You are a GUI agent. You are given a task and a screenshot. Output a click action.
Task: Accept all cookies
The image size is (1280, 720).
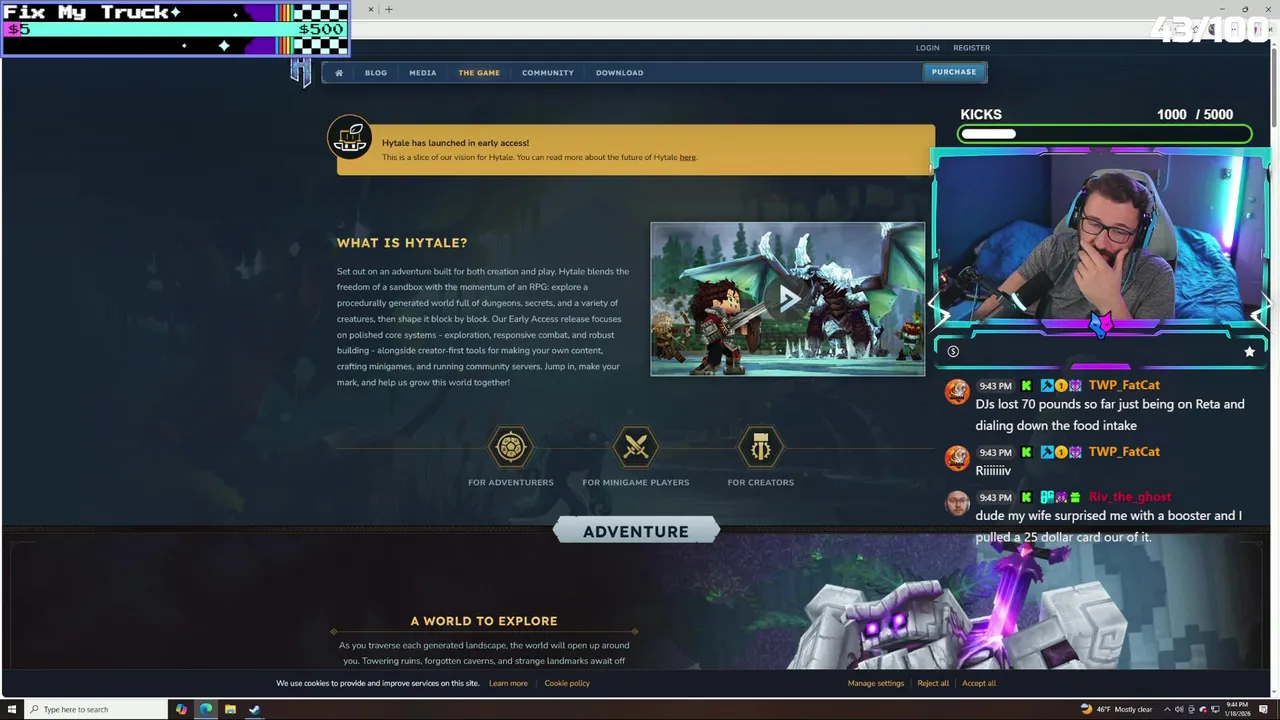[979, 683]
